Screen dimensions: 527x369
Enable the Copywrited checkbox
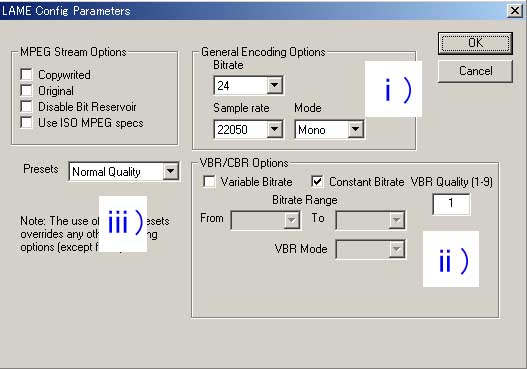[27, 74]
